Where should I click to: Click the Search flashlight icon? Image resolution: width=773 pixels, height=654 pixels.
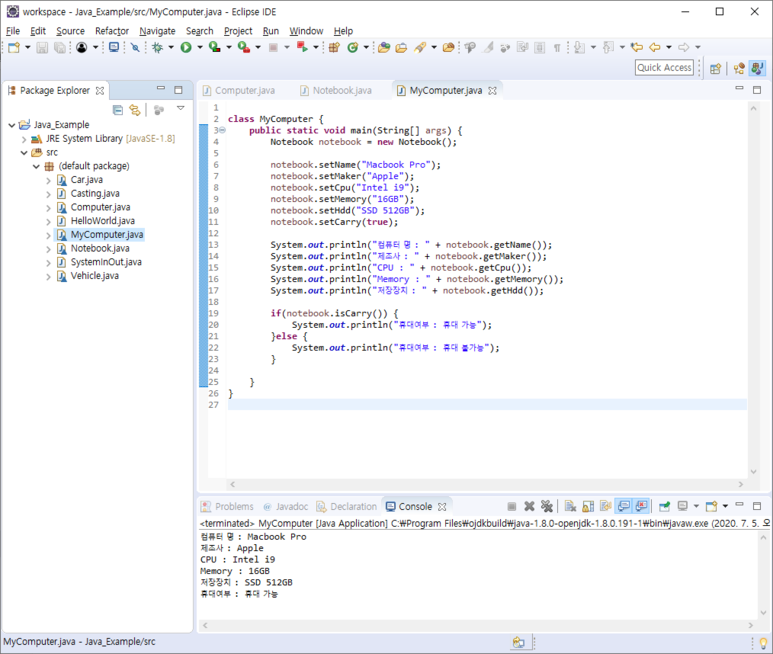420,47
